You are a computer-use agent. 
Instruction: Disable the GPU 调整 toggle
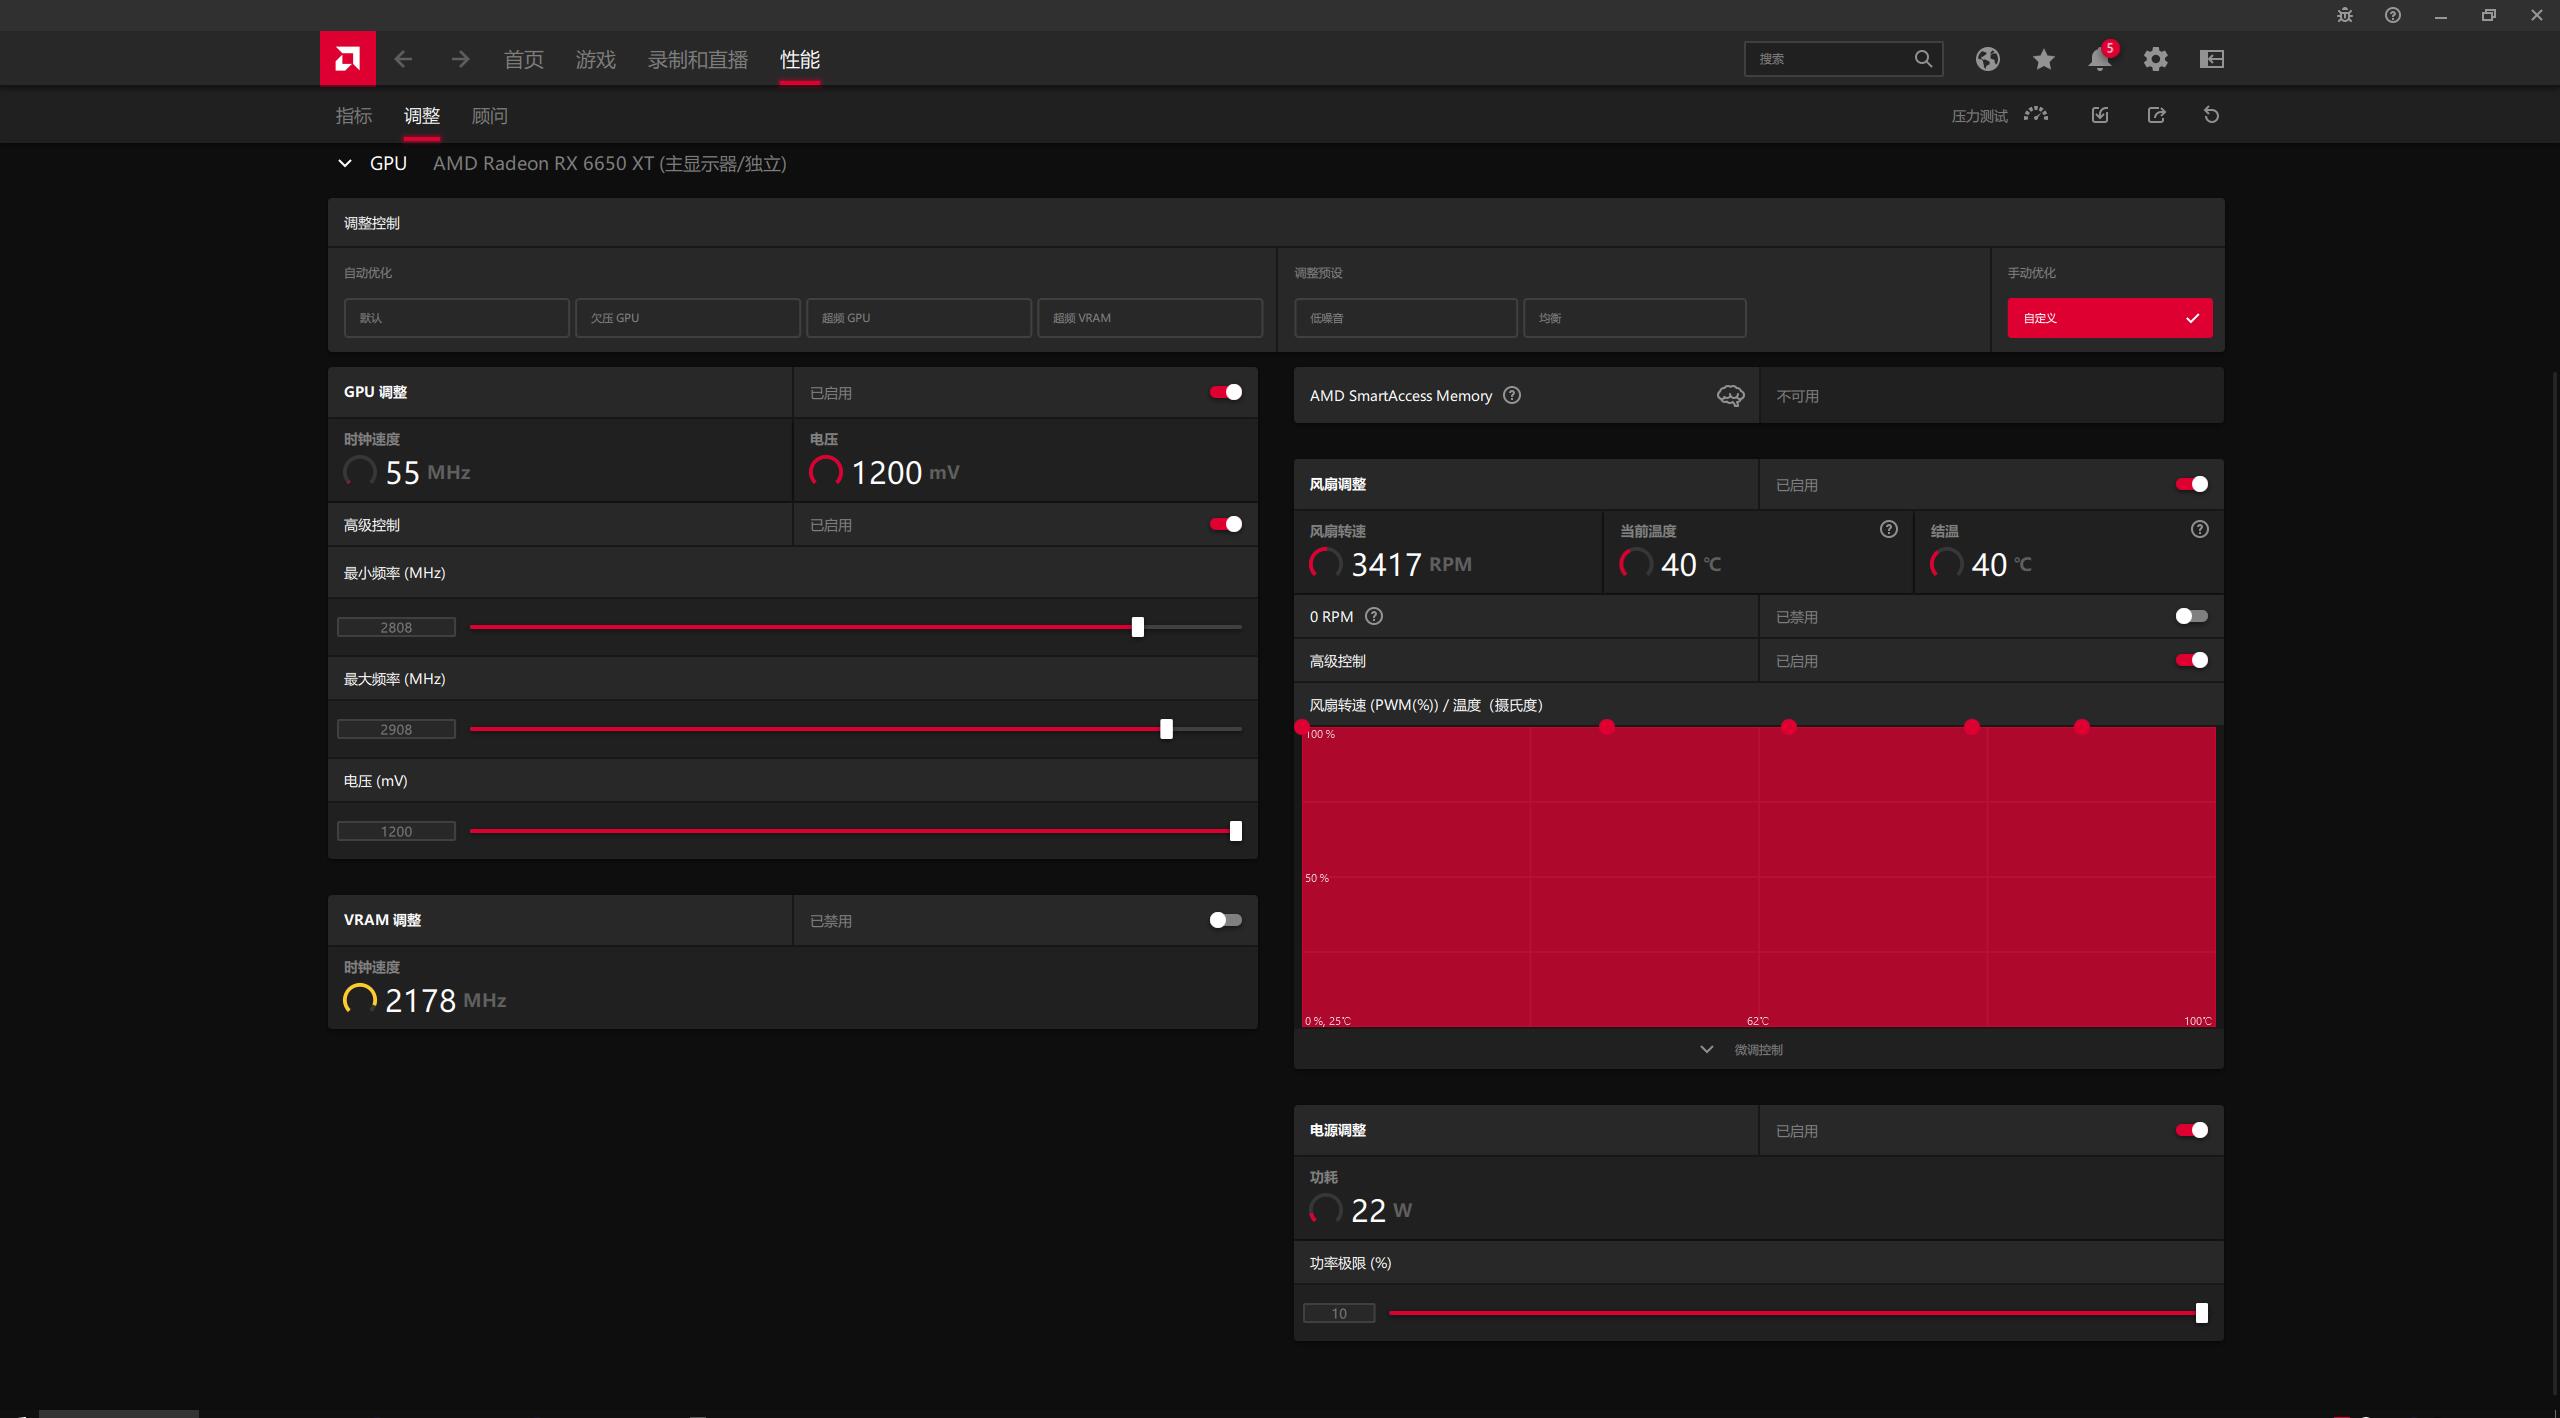point(1225,392)
